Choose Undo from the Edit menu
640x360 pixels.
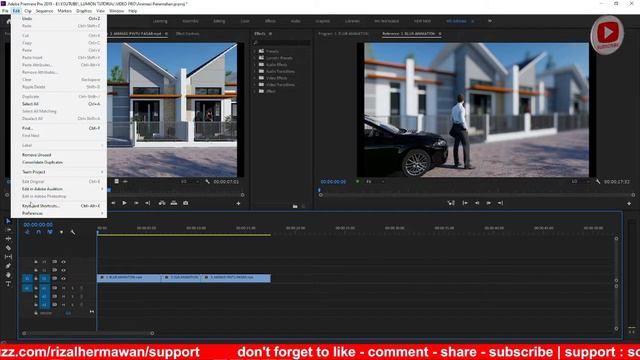[60, 19]
